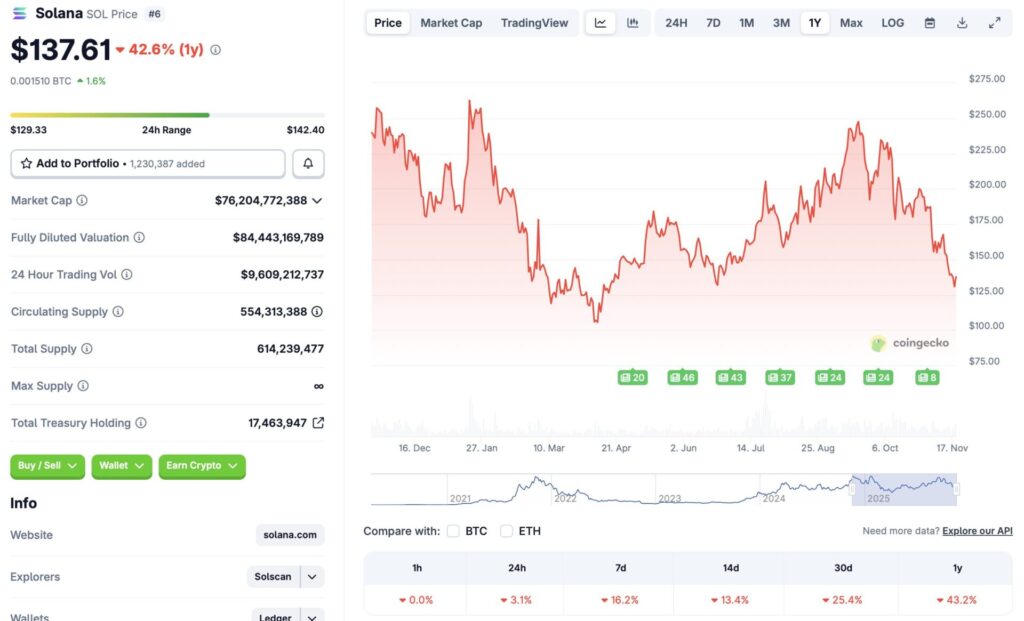Viewport: 1024px width, 621px height.
Task: Click the Buy / Sell button
Action: click(x=47, y=466)
